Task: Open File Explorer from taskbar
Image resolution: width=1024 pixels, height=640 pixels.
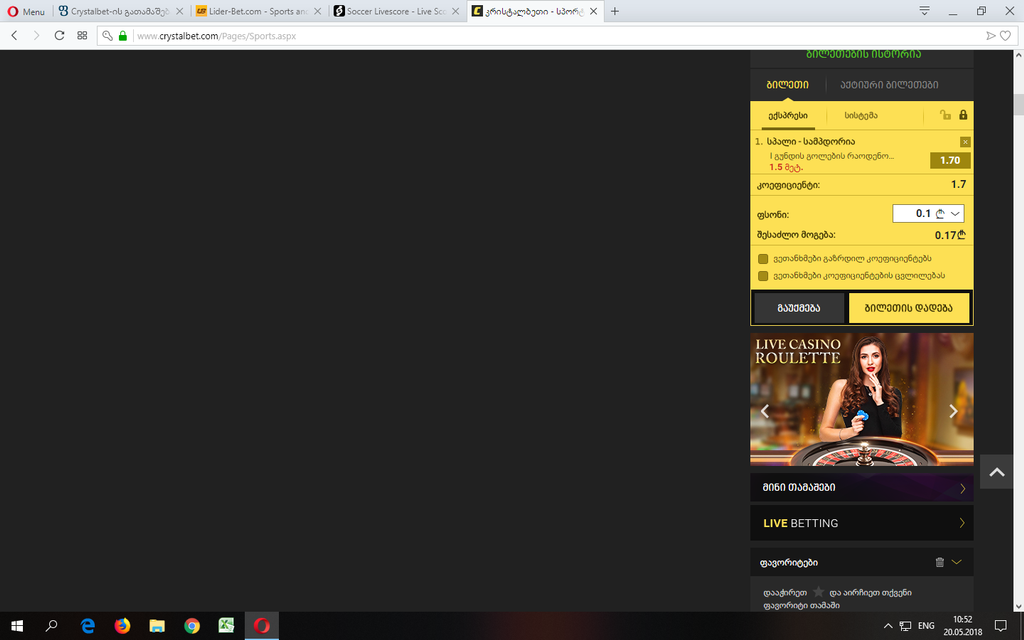Action: tap(157, 626)
